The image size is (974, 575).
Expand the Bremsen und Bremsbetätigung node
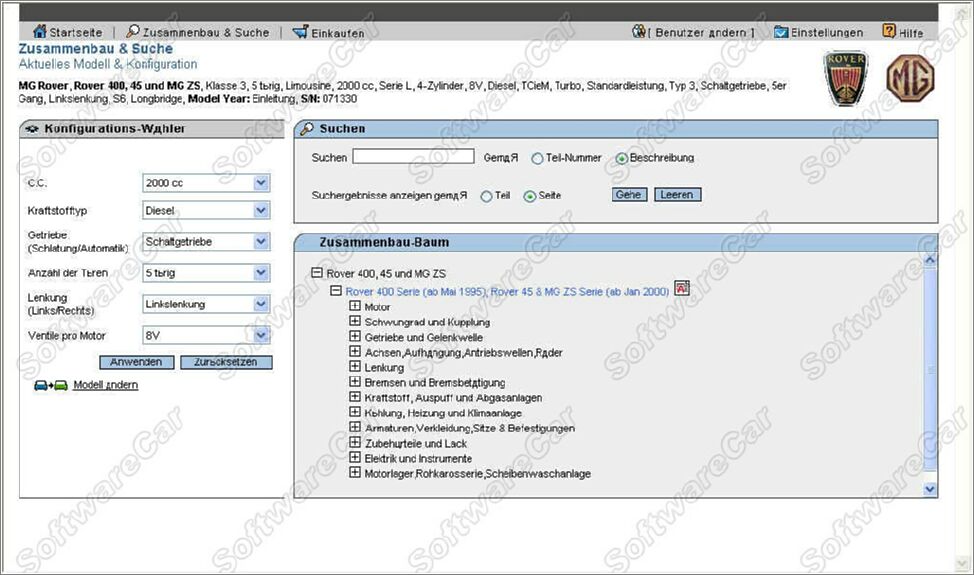point(354,382)
